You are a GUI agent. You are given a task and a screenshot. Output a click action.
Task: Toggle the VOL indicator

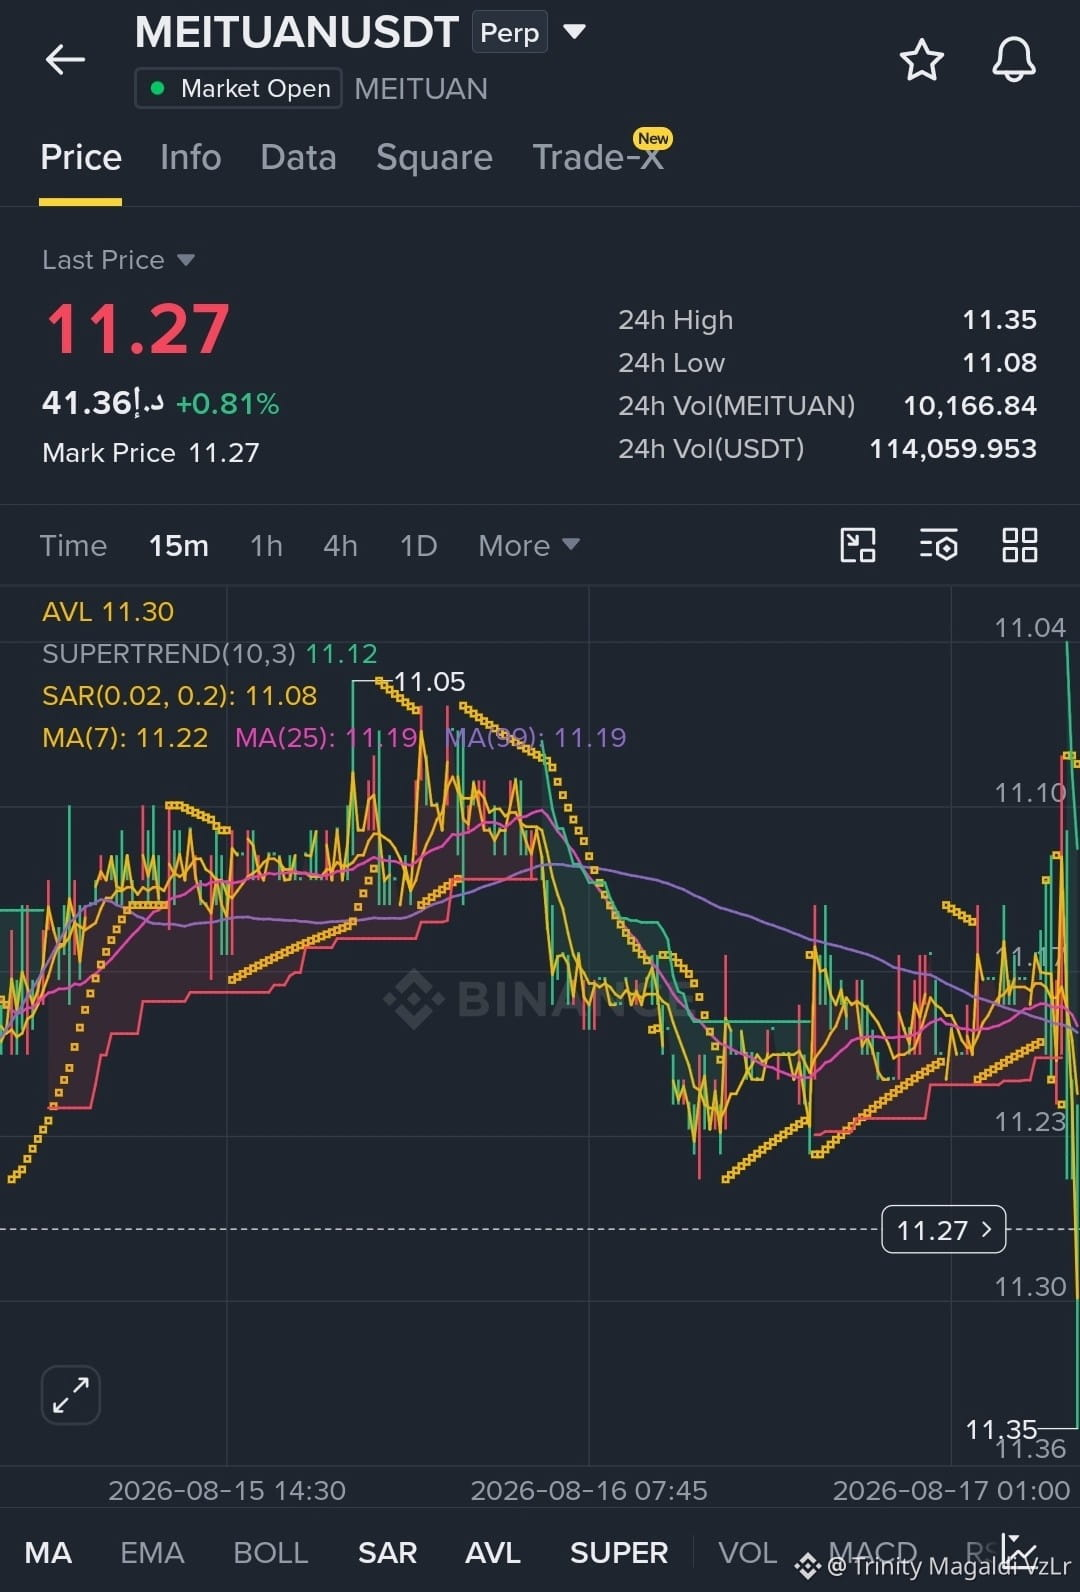747,1553
